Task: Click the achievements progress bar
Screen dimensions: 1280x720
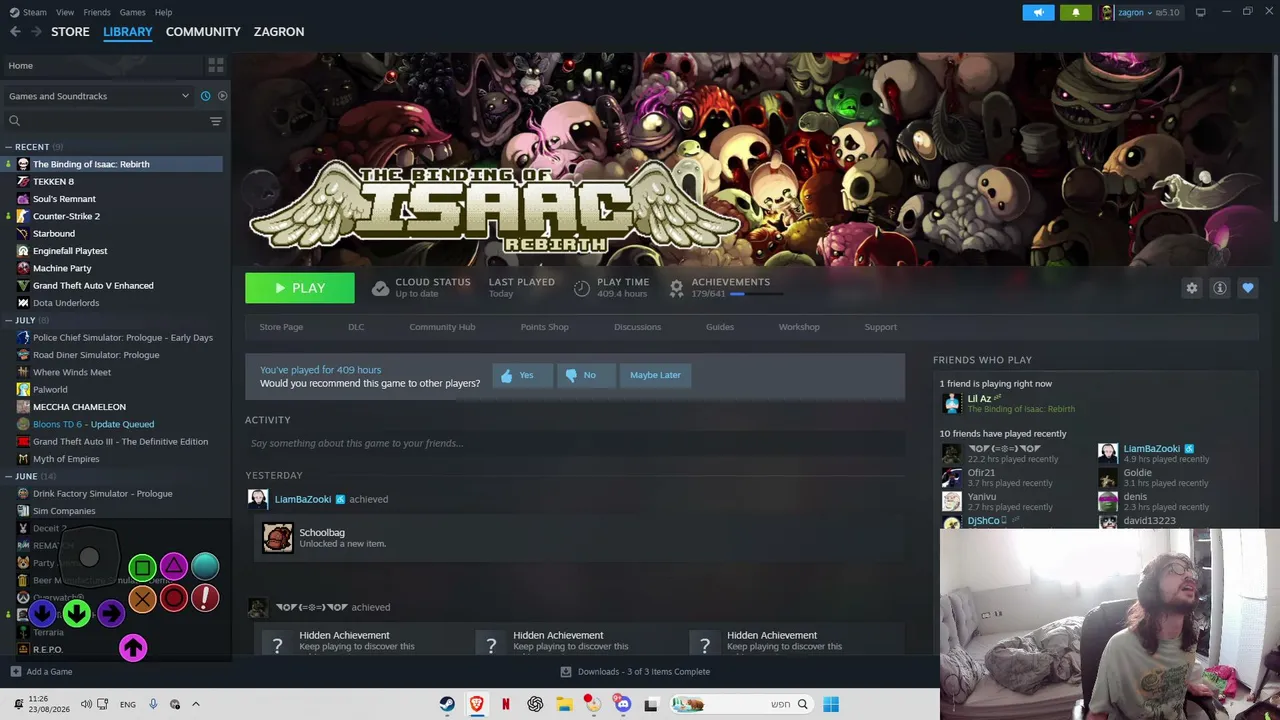Action: 757,295
